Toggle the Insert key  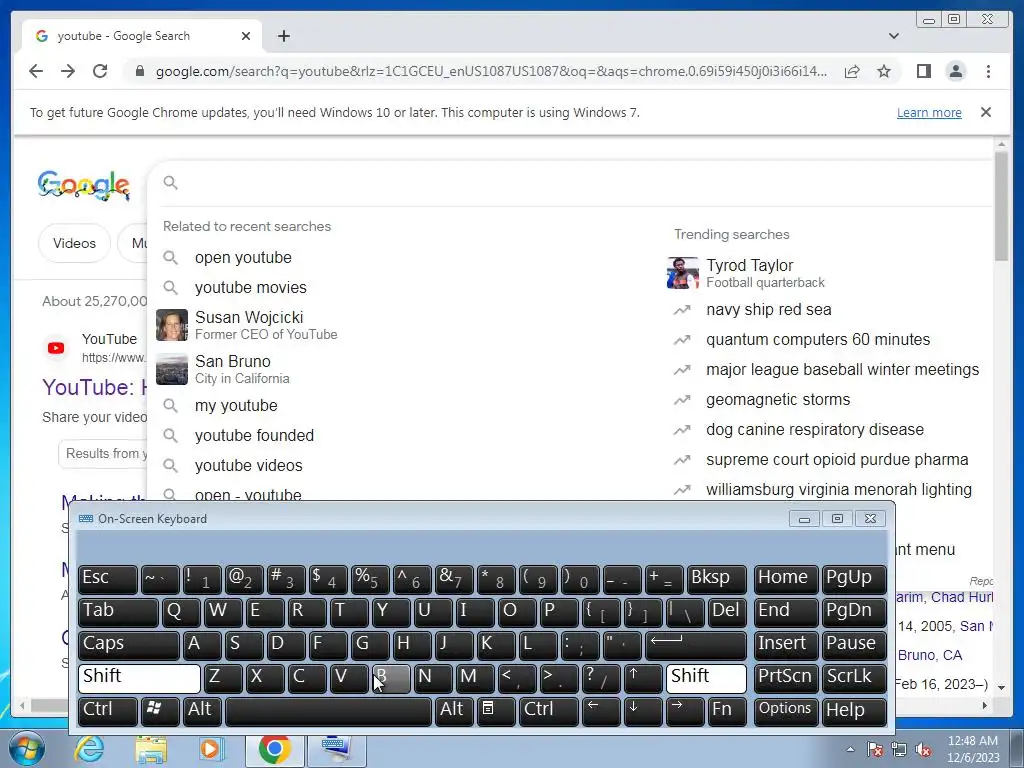coord(786,644)
